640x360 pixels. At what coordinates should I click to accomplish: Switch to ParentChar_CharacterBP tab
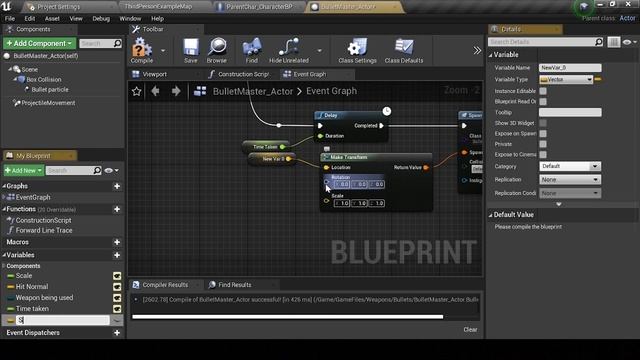pos(259,7)
